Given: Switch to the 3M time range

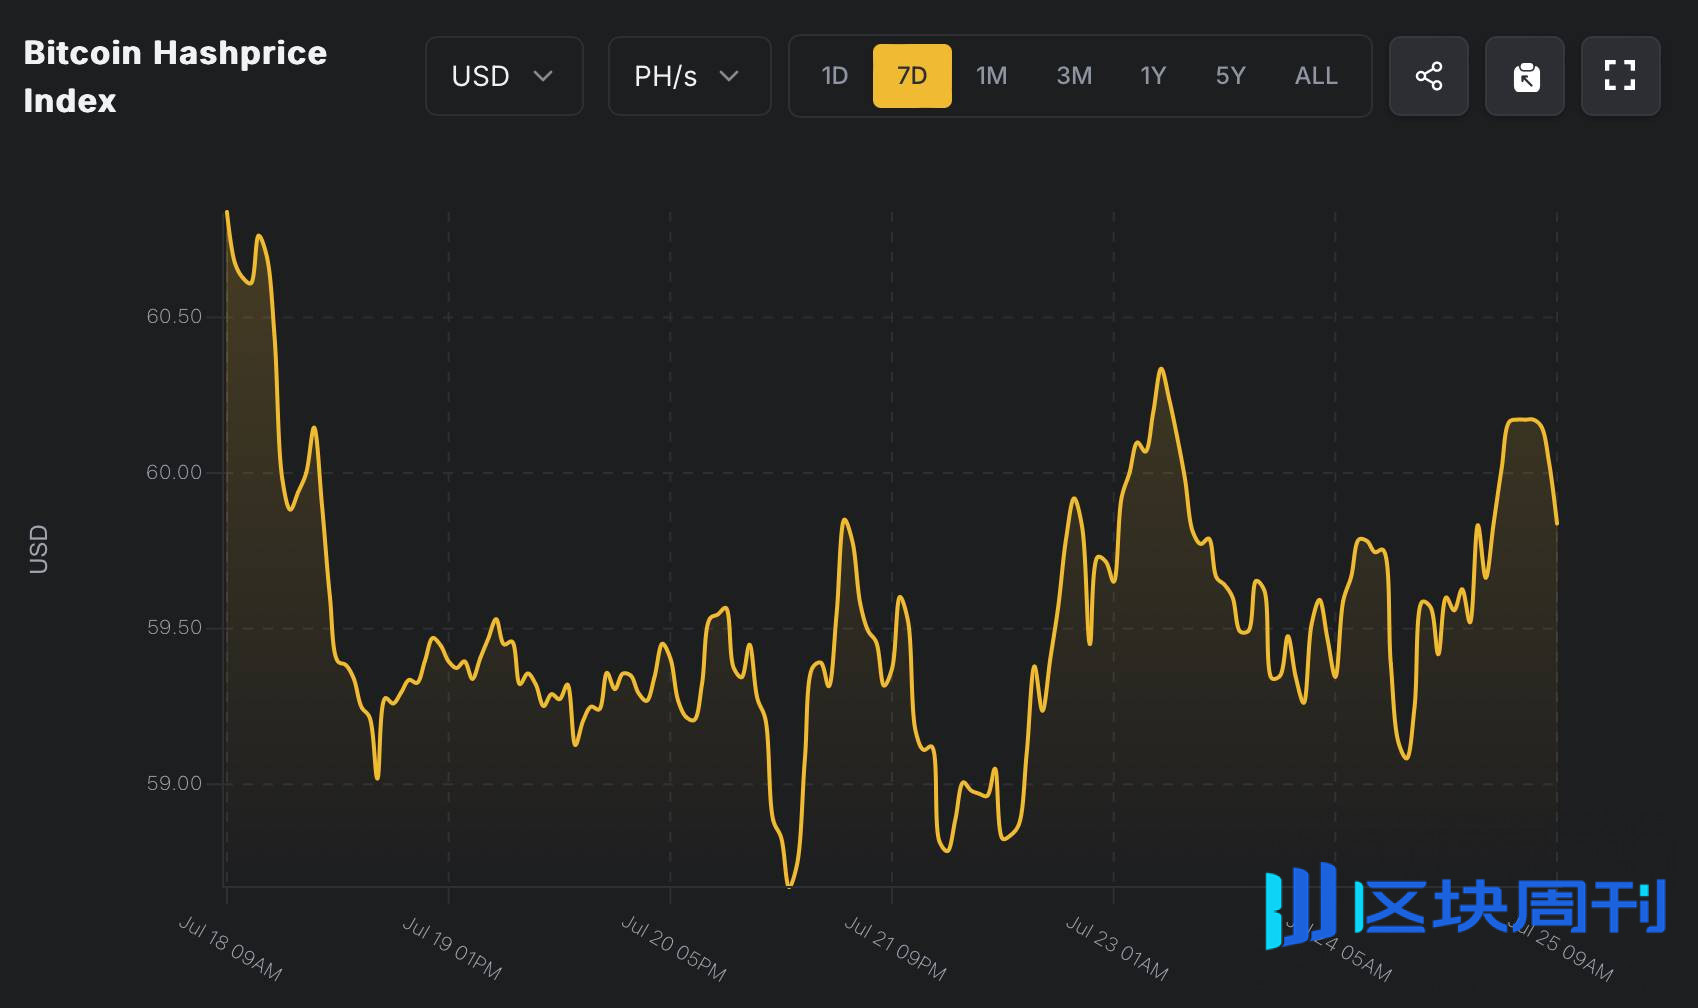Looking at the screenshot, I should [x=1074, y=76].
